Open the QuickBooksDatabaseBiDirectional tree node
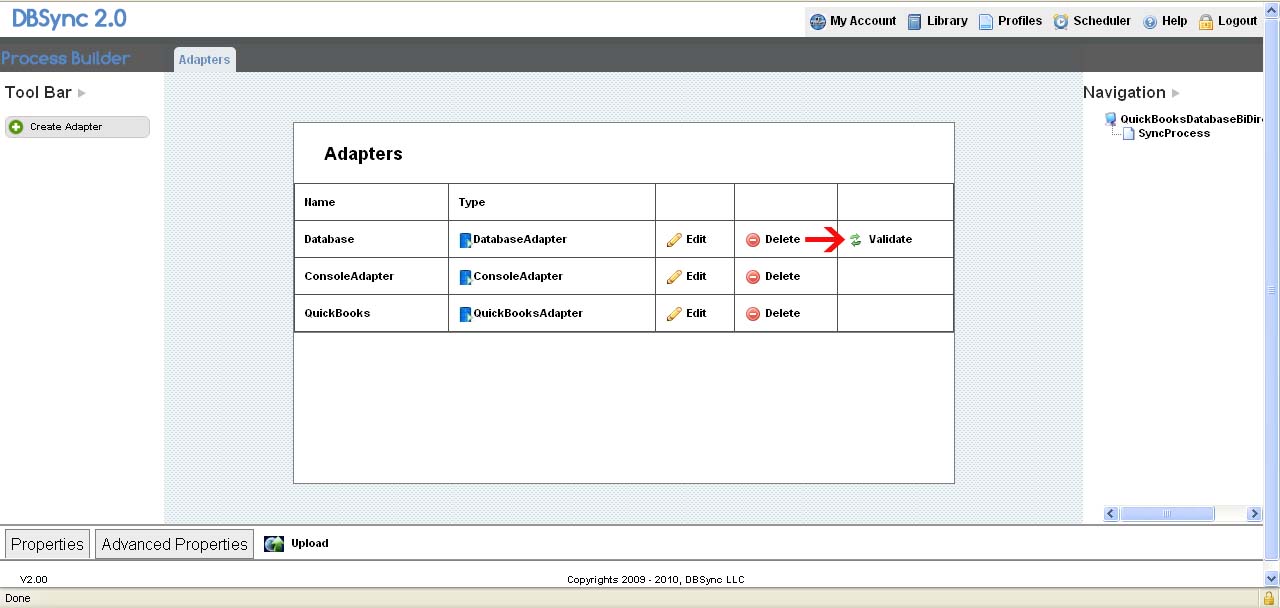The image size is (1280, 608). [1188, 119]
